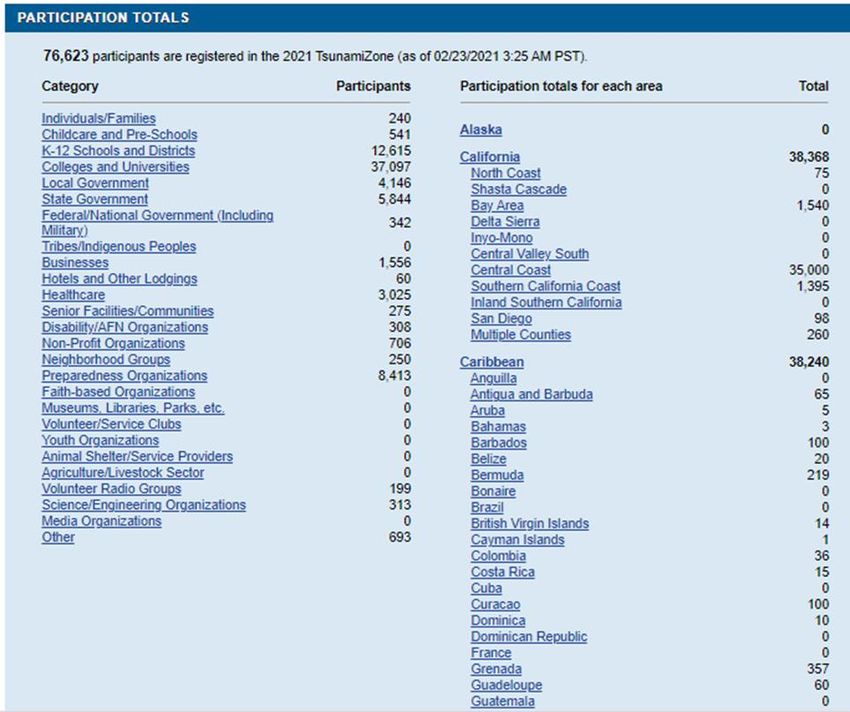Open Tribes/Indigenous Peoples link

click(x=118, y=246)
